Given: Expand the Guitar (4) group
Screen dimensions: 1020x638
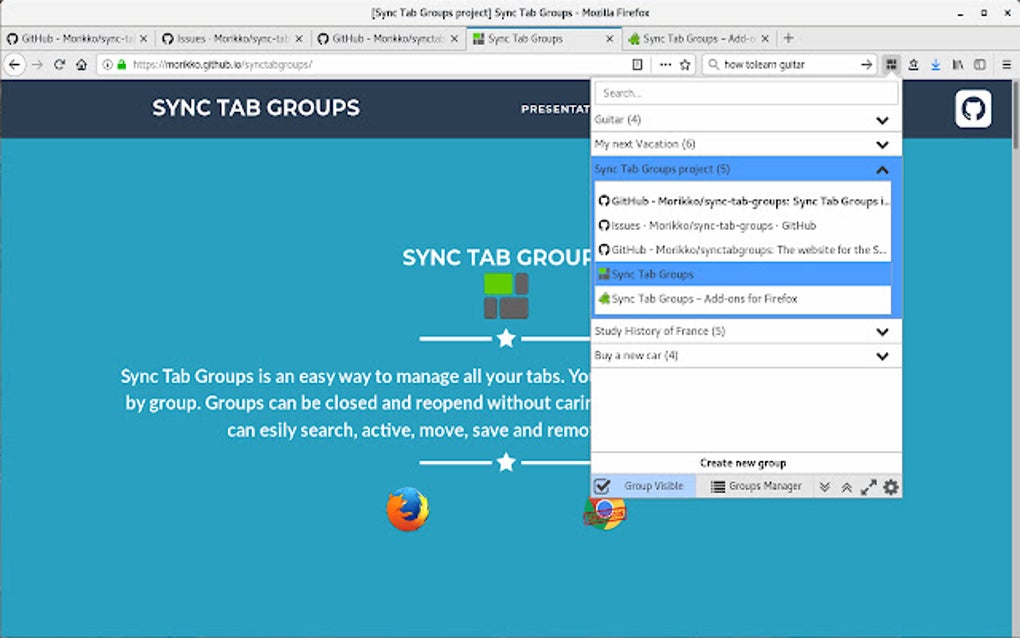Looking at the screenshot, I should (882, 120).
